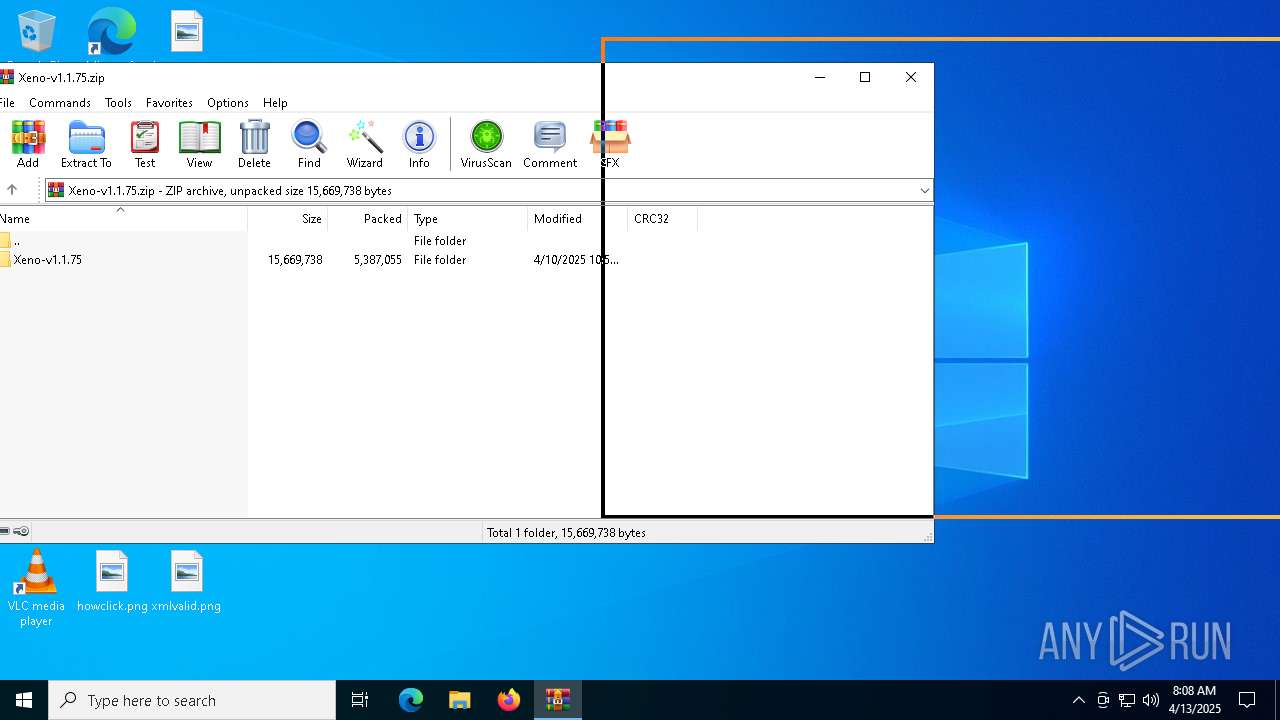Click the Add toolbar icon
The width and height of the screenshot is (1280, 720).
point(28,144)
